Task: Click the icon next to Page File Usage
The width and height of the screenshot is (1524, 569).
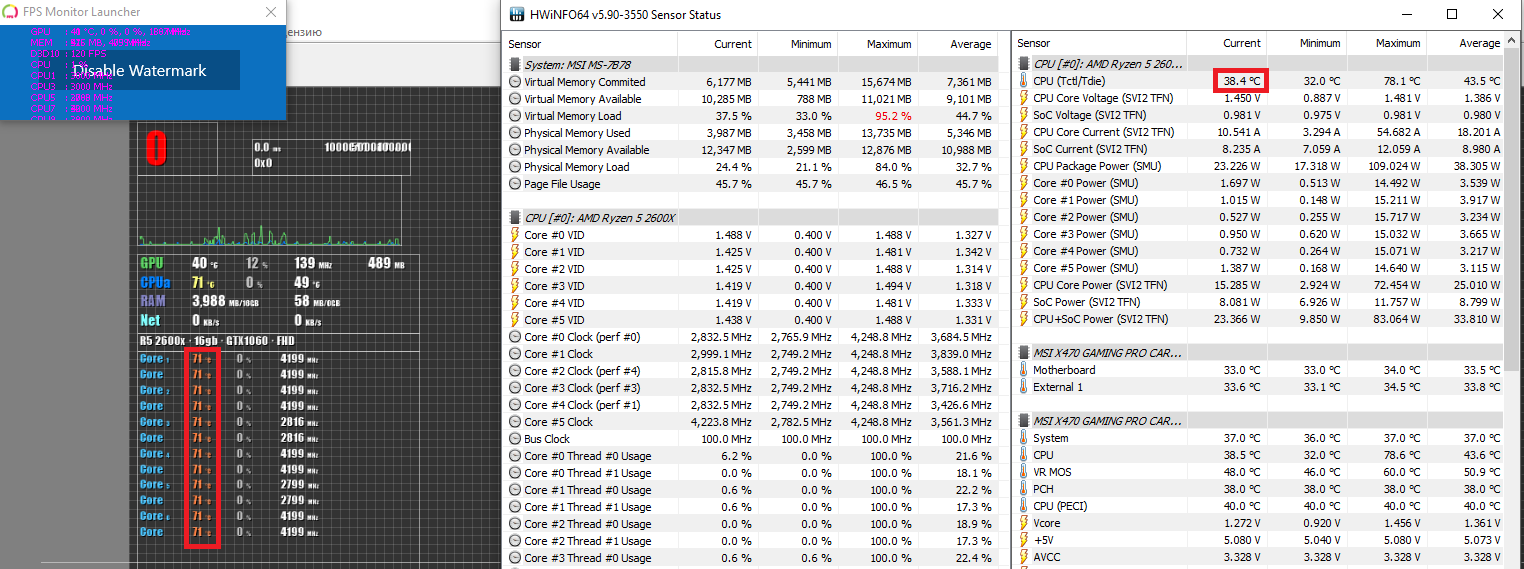Action: point(515,184)
